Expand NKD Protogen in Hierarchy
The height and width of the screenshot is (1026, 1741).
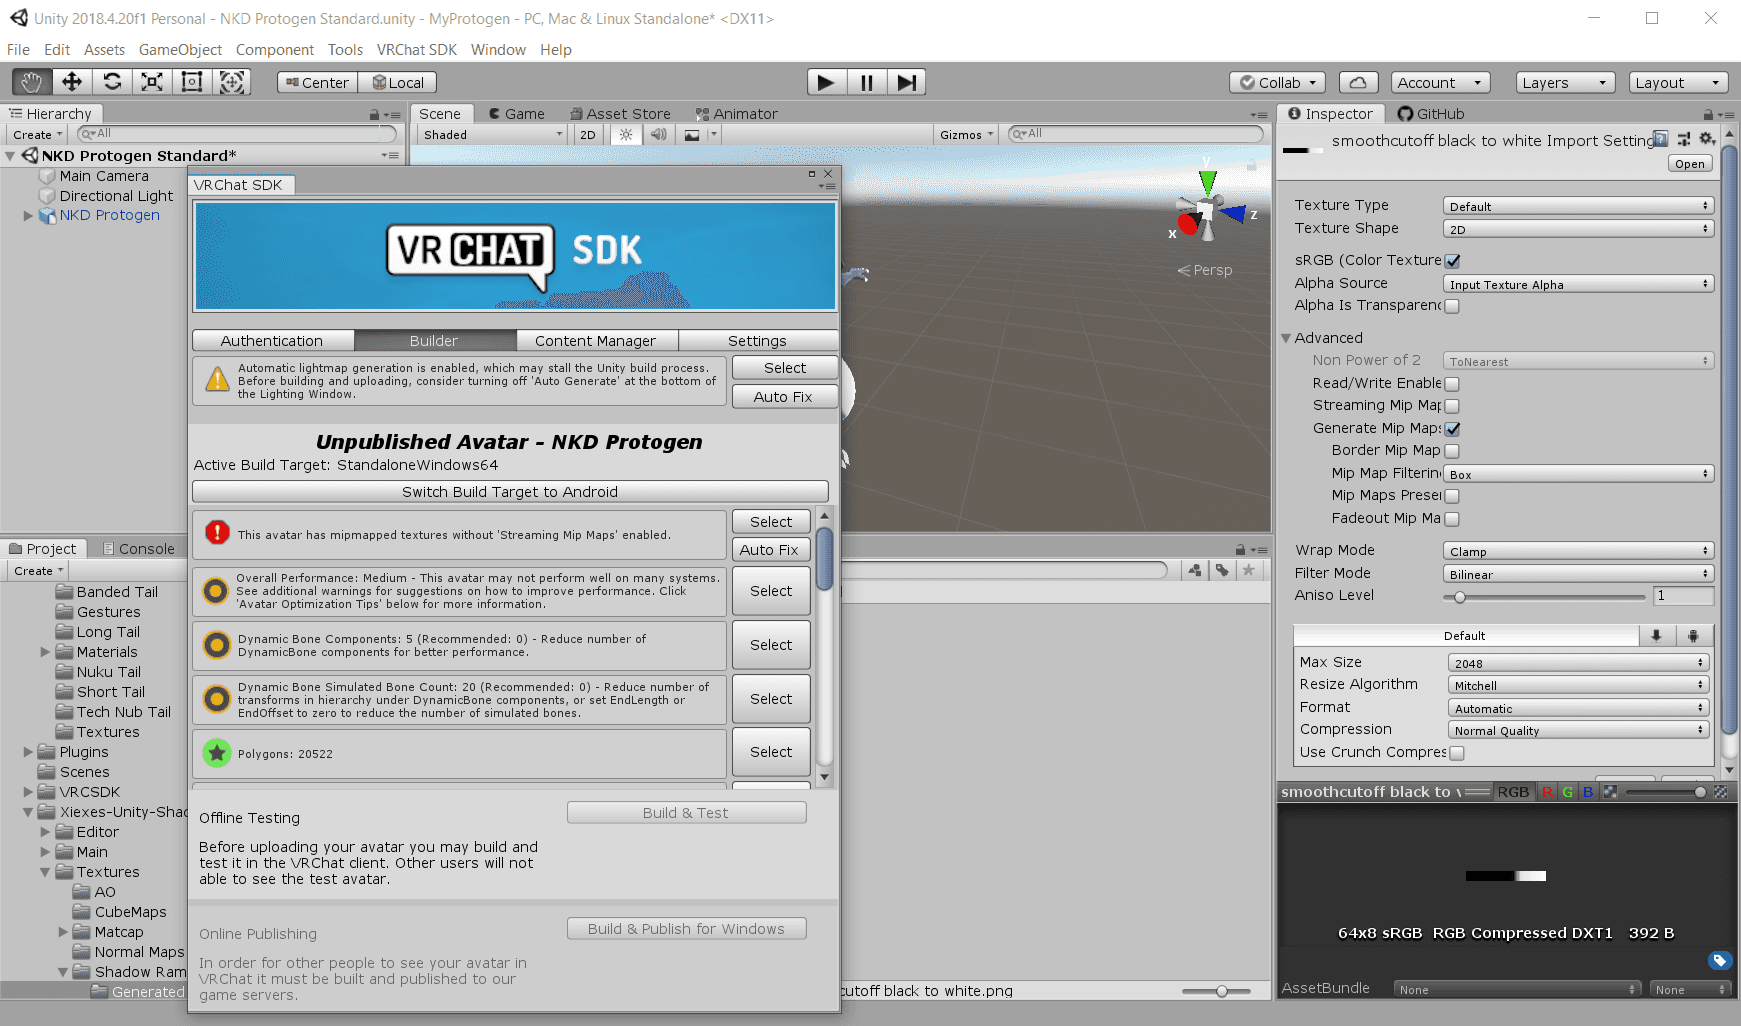point(28,215)
